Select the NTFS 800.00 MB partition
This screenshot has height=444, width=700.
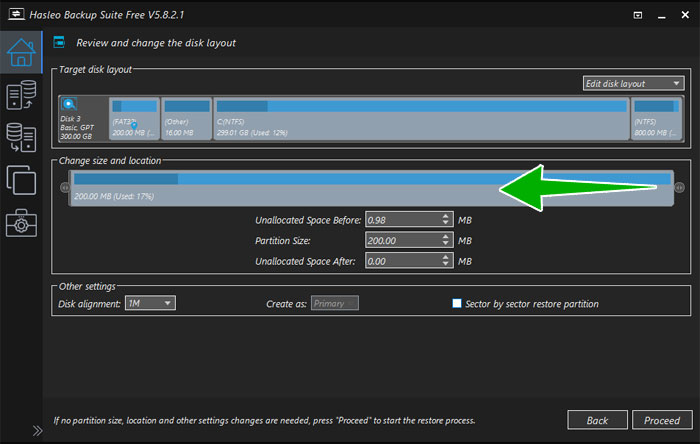coord(656,119)
